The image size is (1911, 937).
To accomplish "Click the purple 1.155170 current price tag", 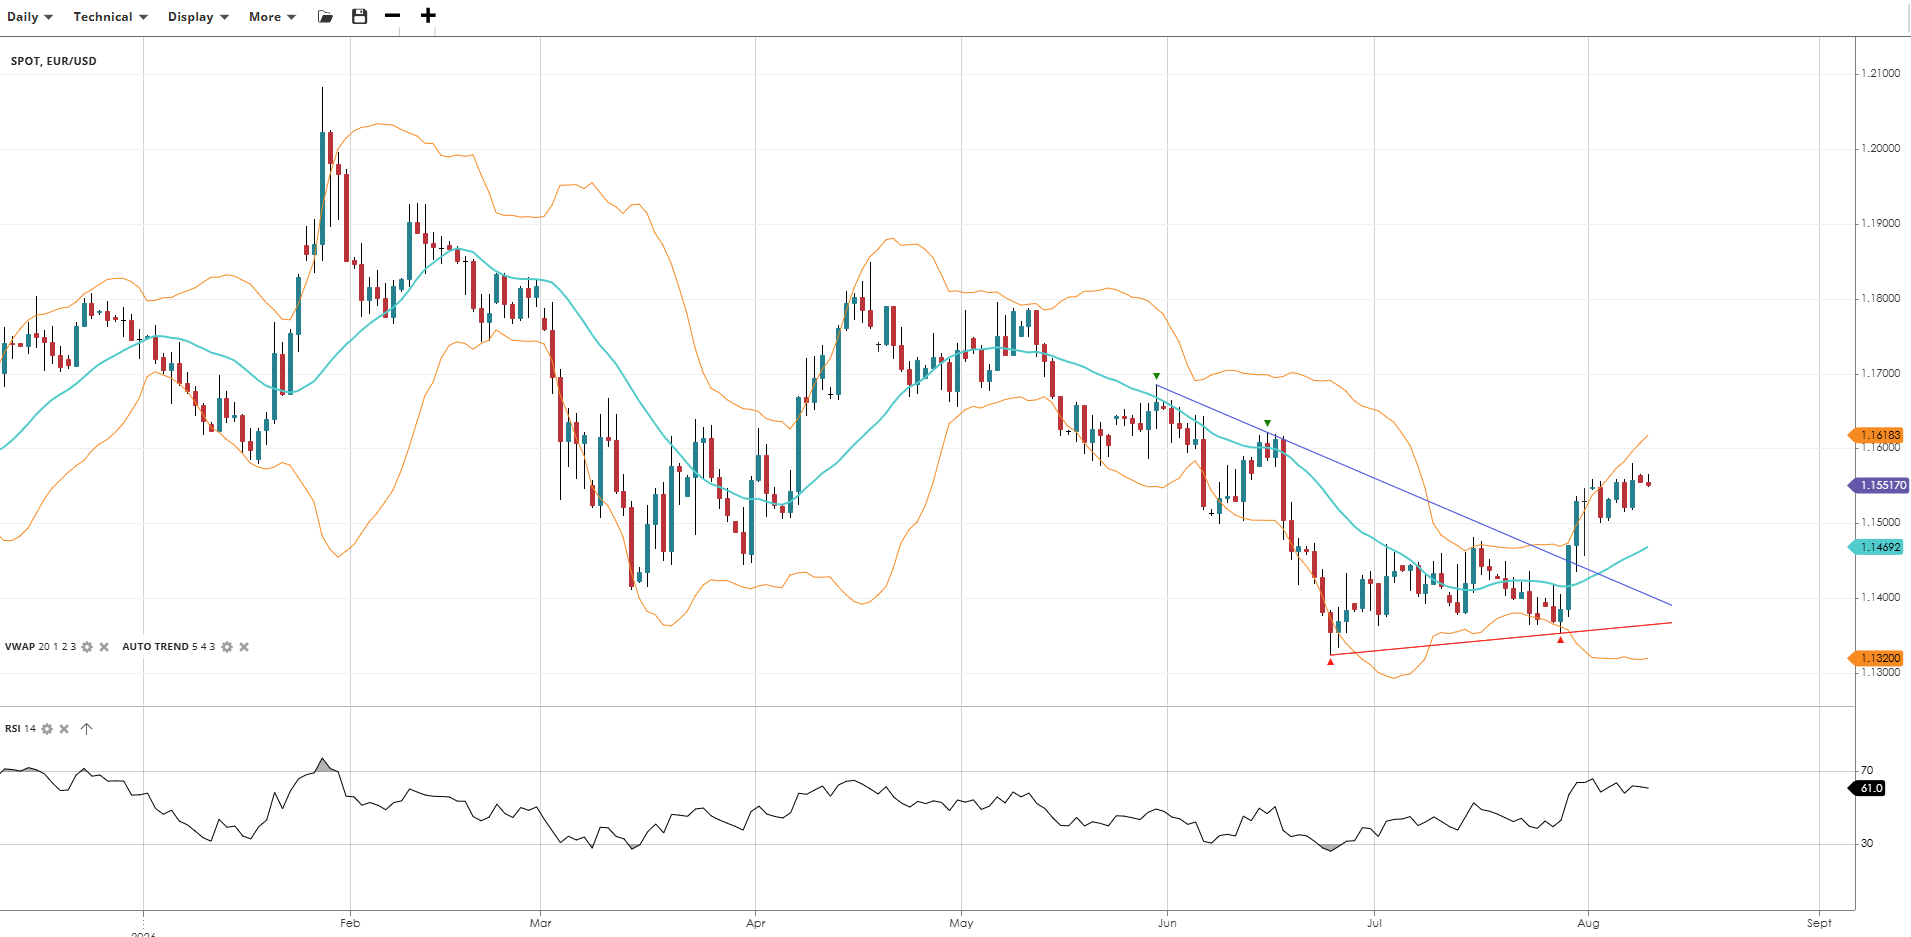I will pos(1878,485).
